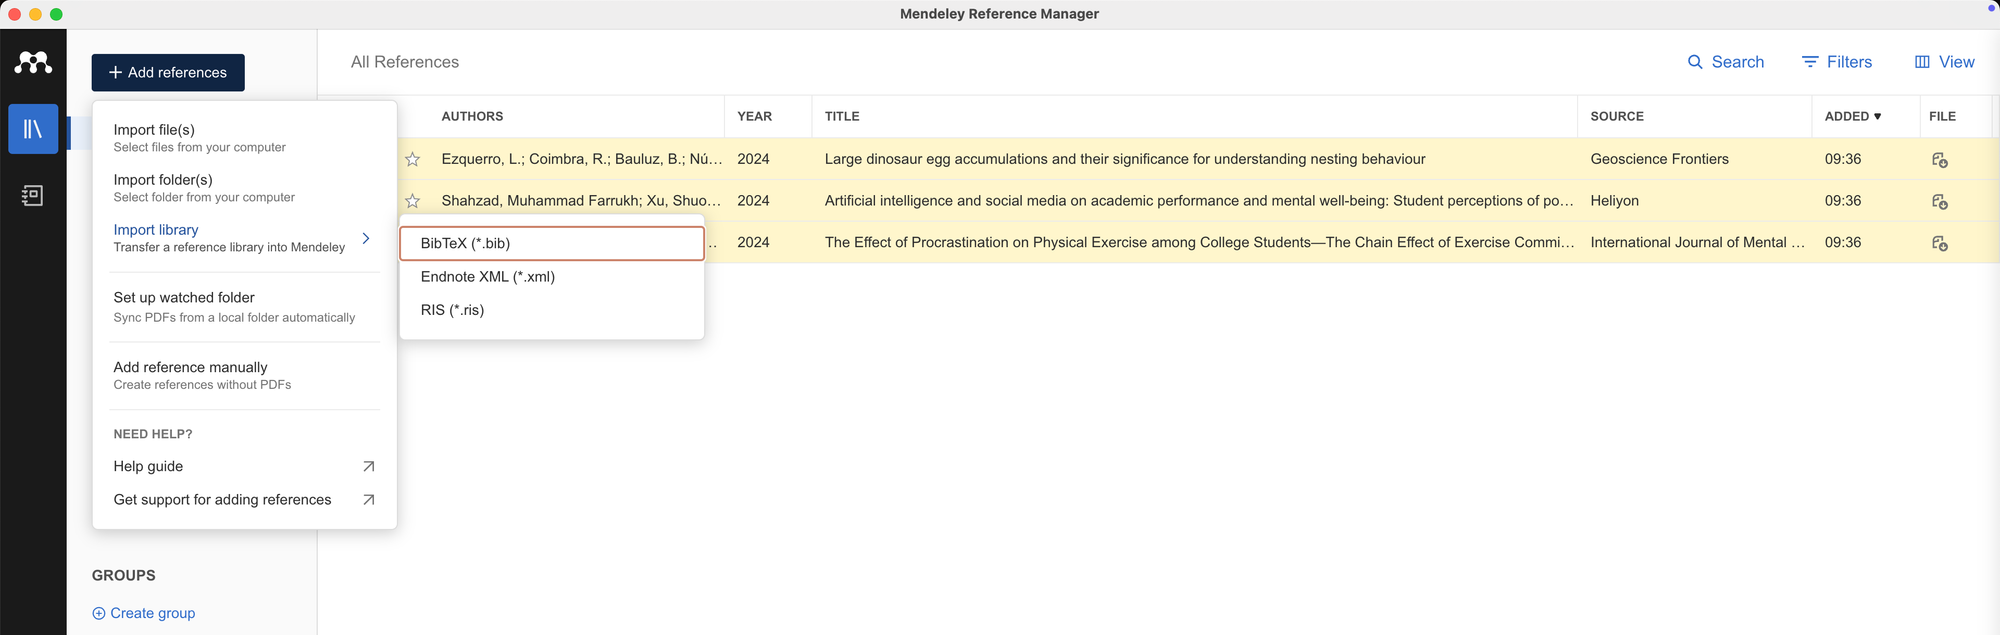
Task: Select The Effect of Procrastination title
Action: point(1199,242)
